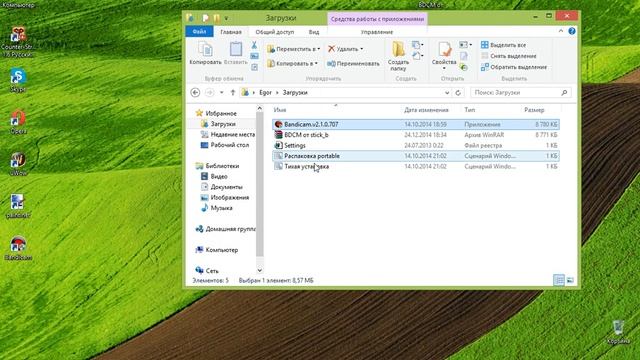Switch to the Вид tab
The width and height of the screenshot is (640, 360).
pyautogui.click(x=314, y=32)
